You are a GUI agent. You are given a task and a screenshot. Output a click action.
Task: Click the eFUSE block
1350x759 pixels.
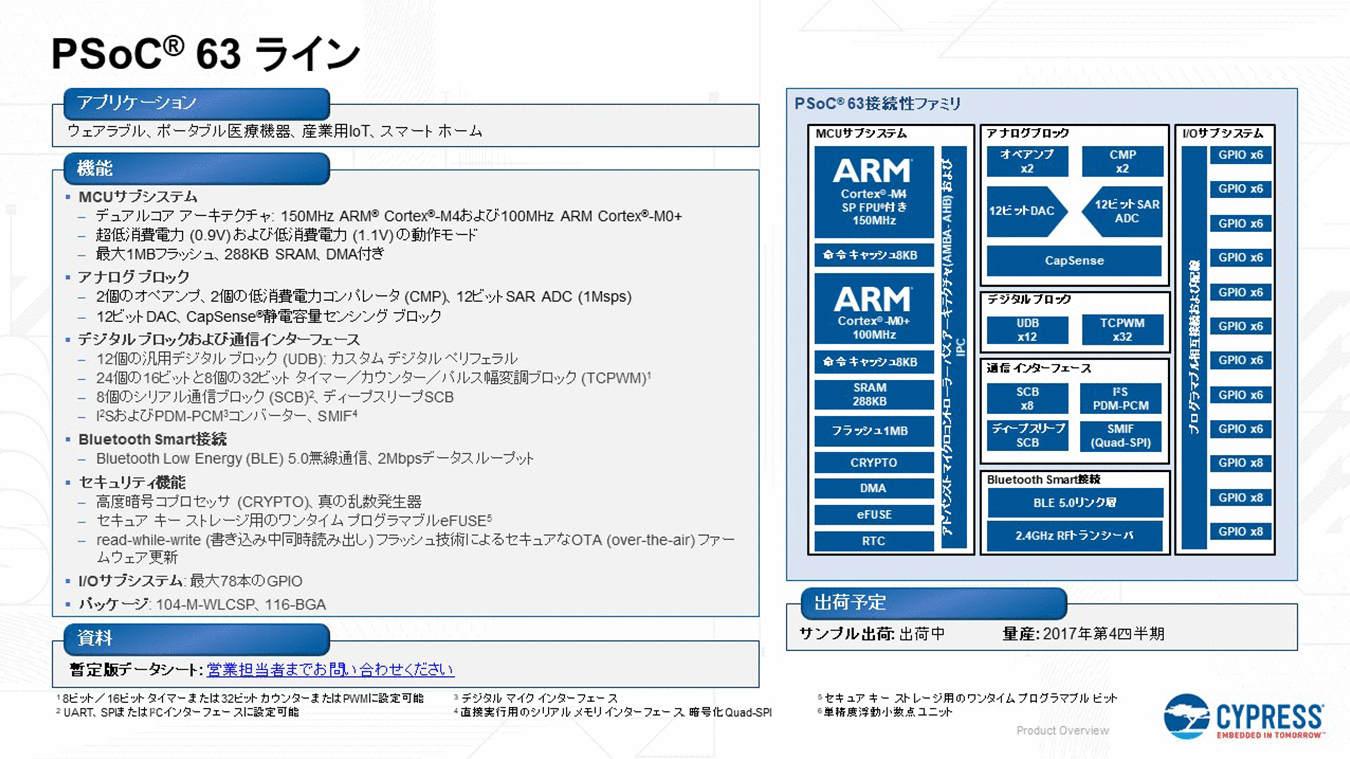tap(872, 515)
